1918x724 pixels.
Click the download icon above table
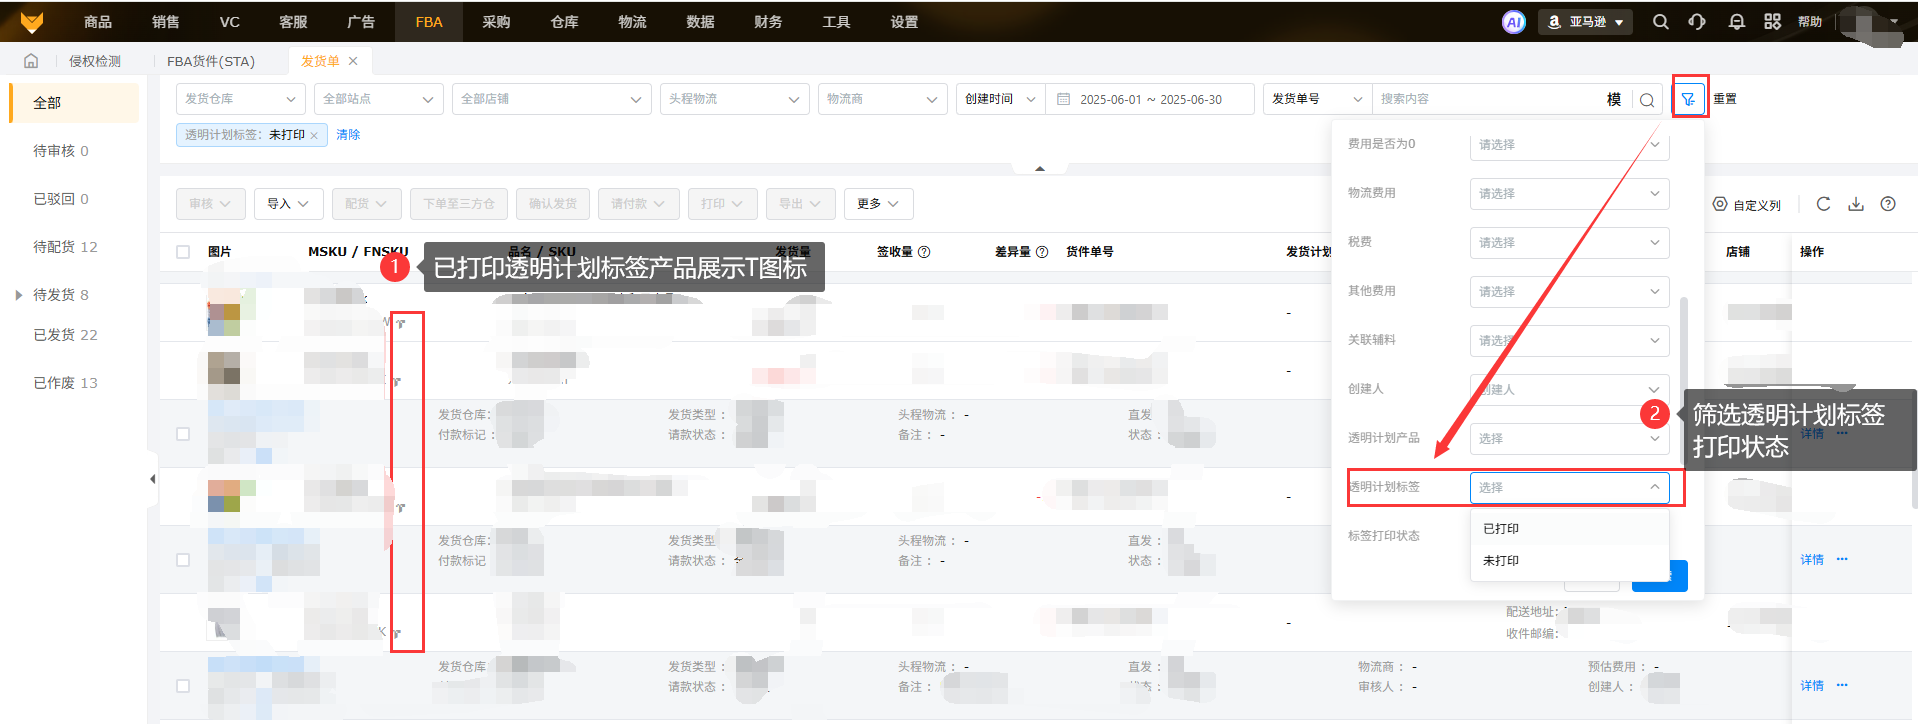[1856, 204]
